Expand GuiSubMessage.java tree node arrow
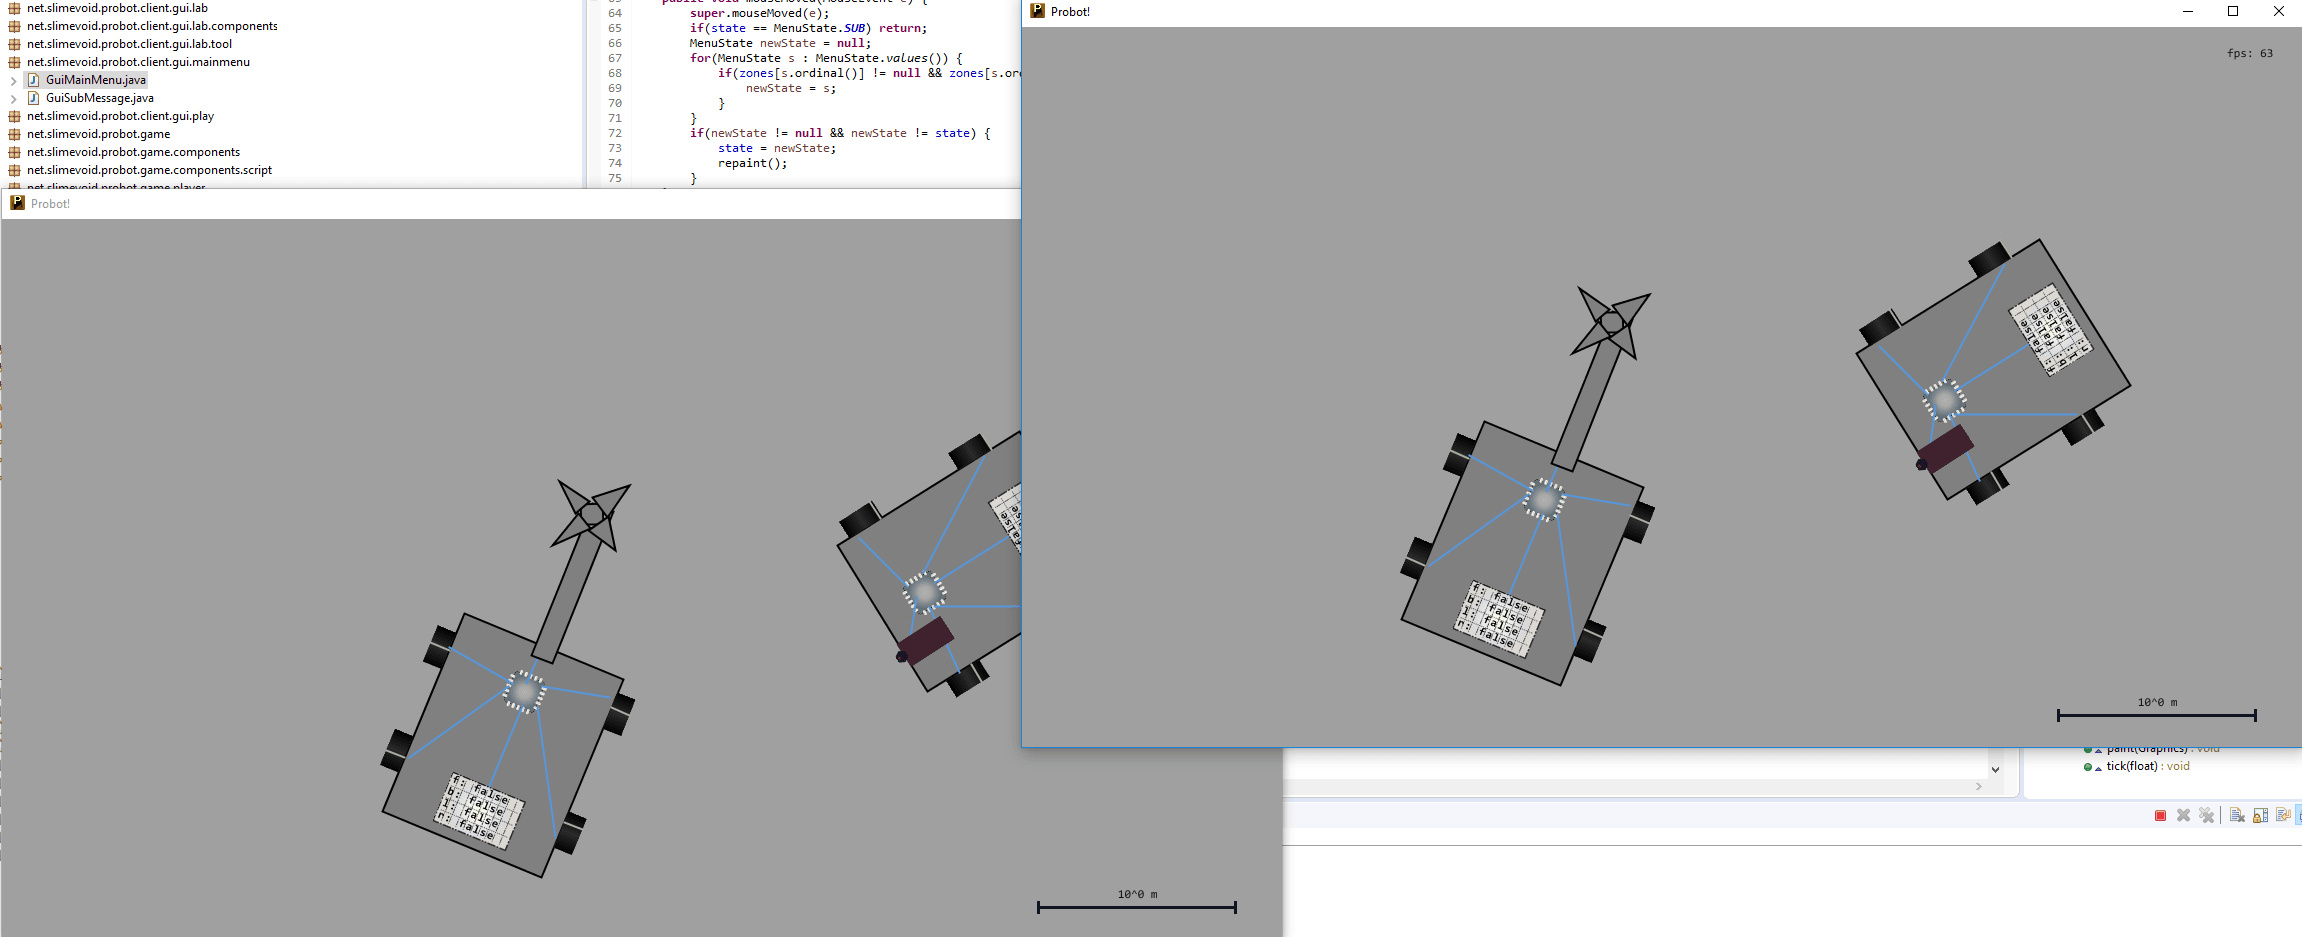 click(x=13, y=98)
